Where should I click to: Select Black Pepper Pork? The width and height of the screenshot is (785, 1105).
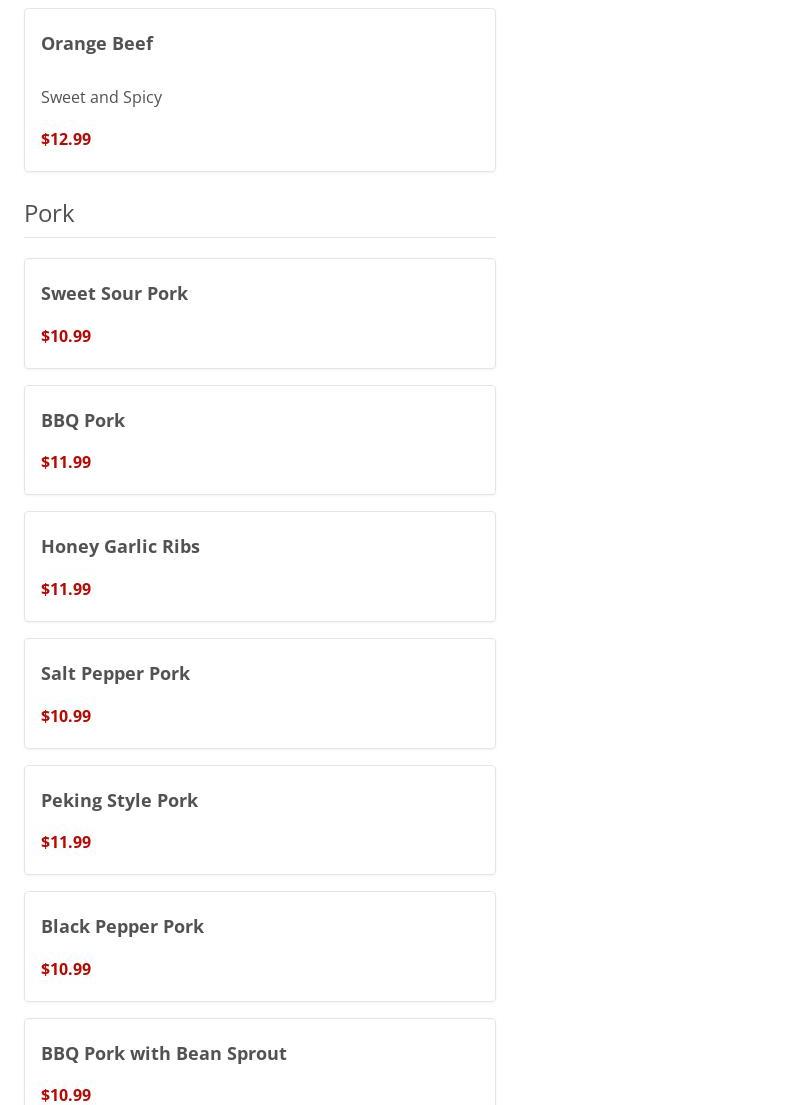pyautogui.click(x=122, y=926)
